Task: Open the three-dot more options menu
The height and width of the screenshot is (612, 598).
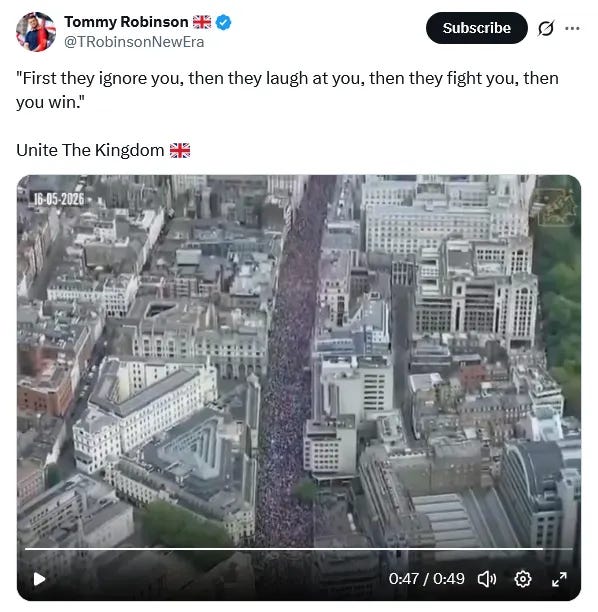Action: [x=572, y=28]
